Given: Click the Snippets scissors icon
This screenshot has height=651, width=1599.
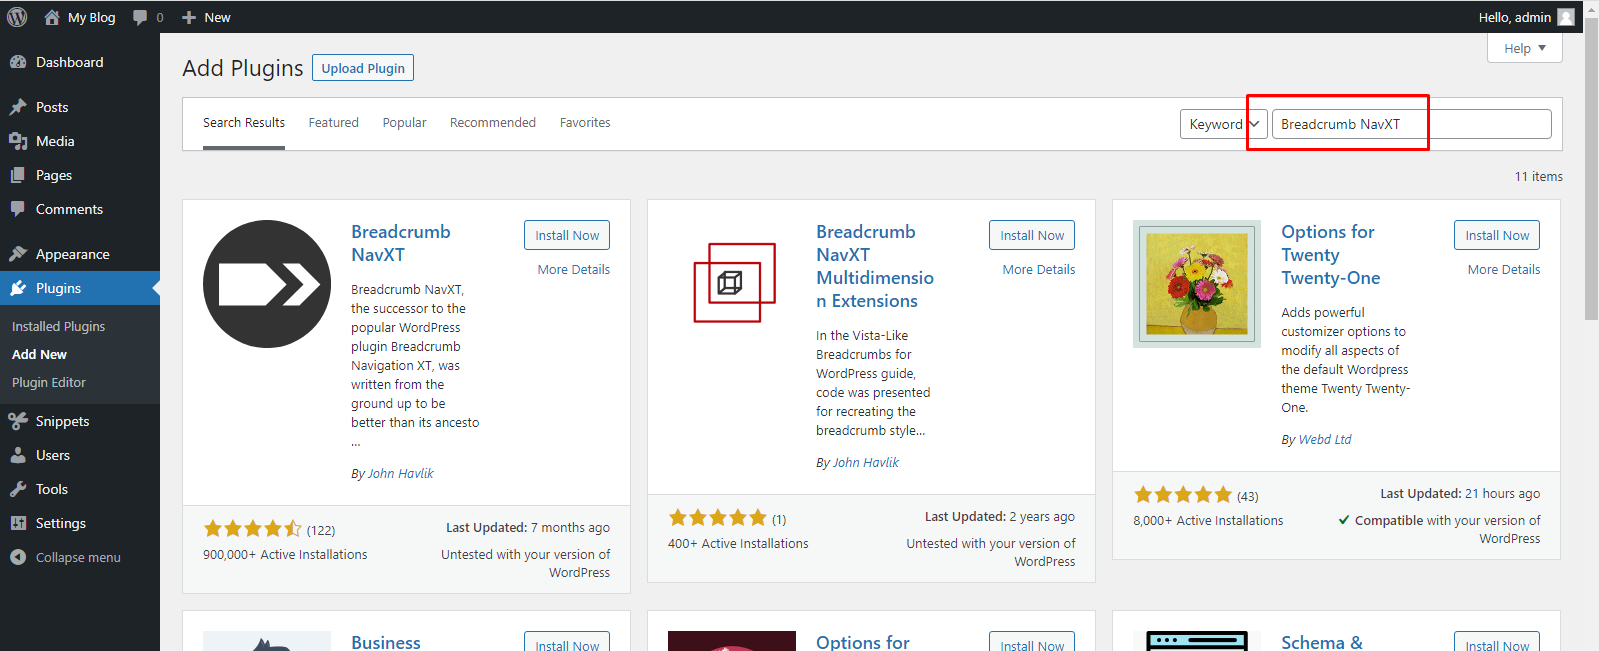Looking at the screenshot, I should (x=18, y=421).
